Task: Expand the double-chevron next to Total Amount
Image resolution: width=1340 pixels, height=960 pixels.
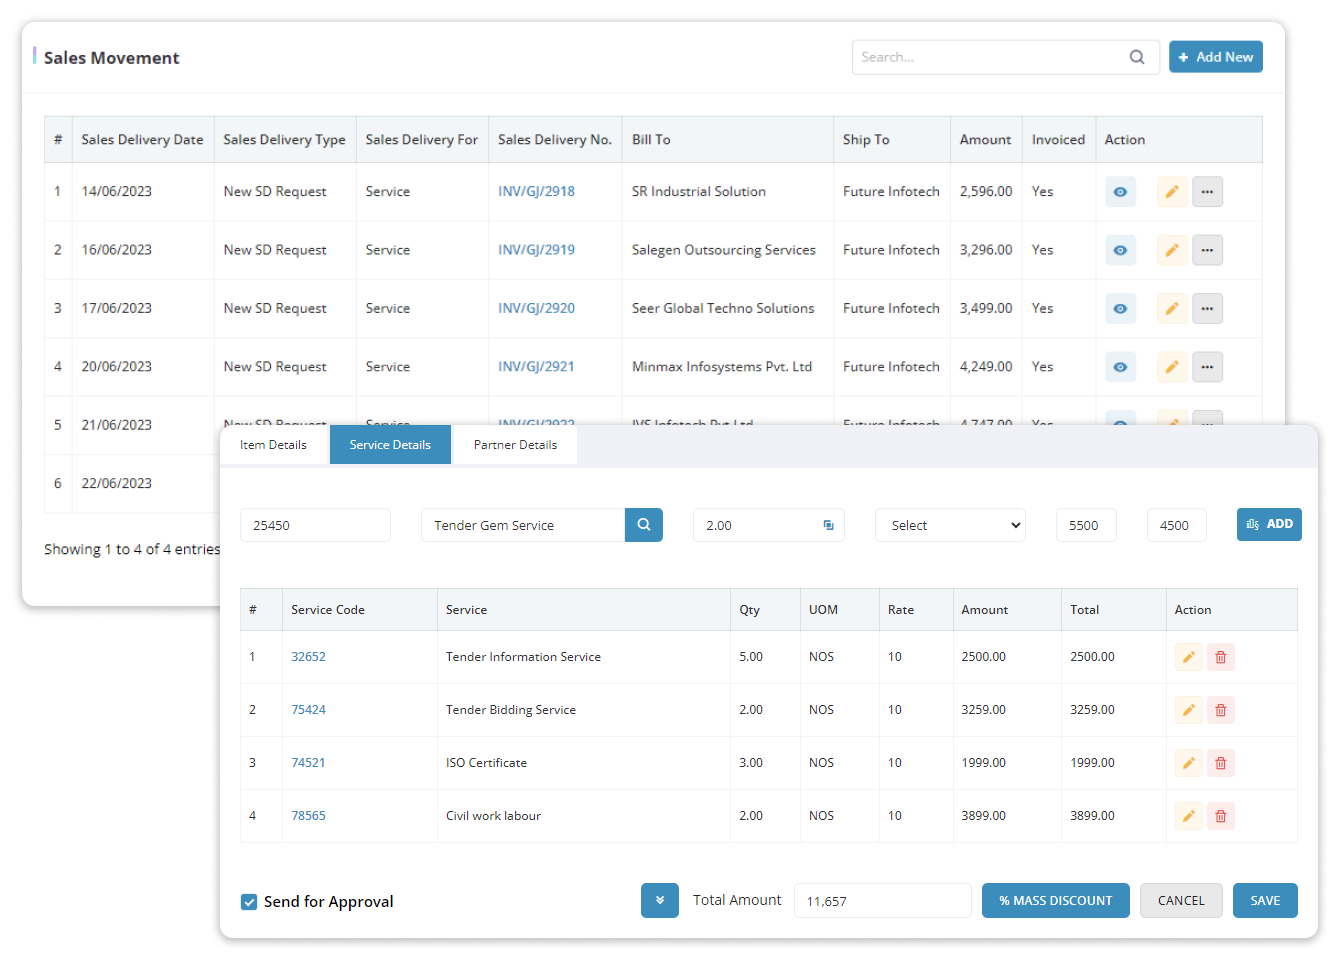Action: pos(659,900)
